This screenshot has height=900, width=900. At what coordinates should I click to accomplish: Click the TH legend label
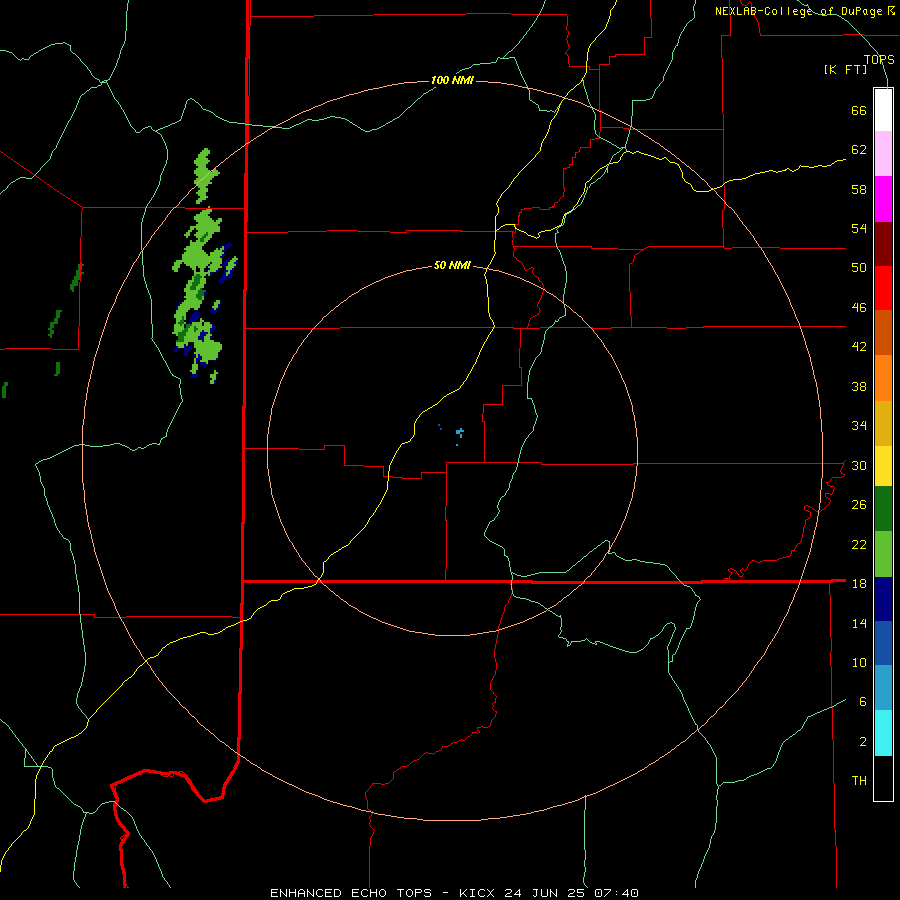[x=859, y=781]
